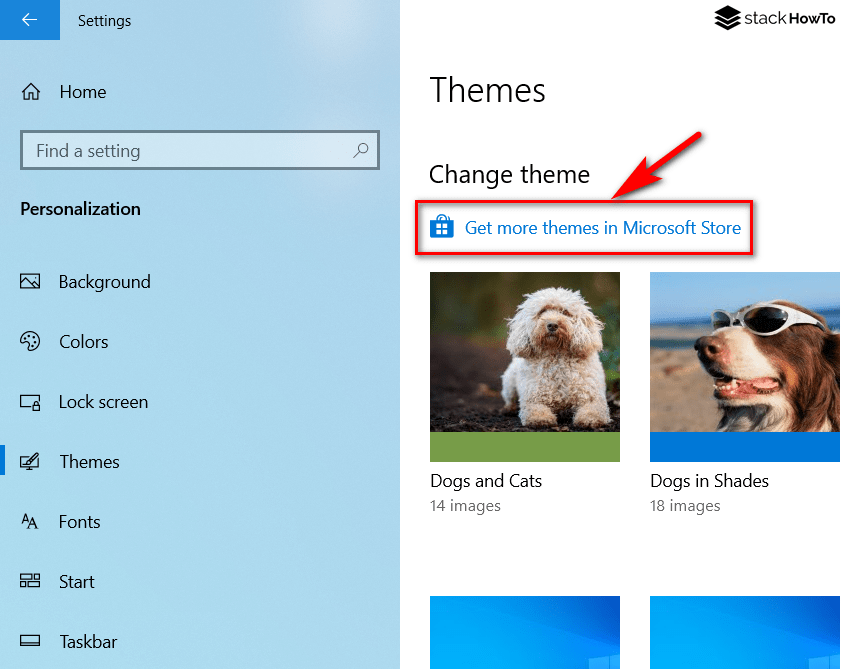Click the Microsoft Store shopping bag icon
Viewport: 844px width, 669px height.
click(443, 227)
